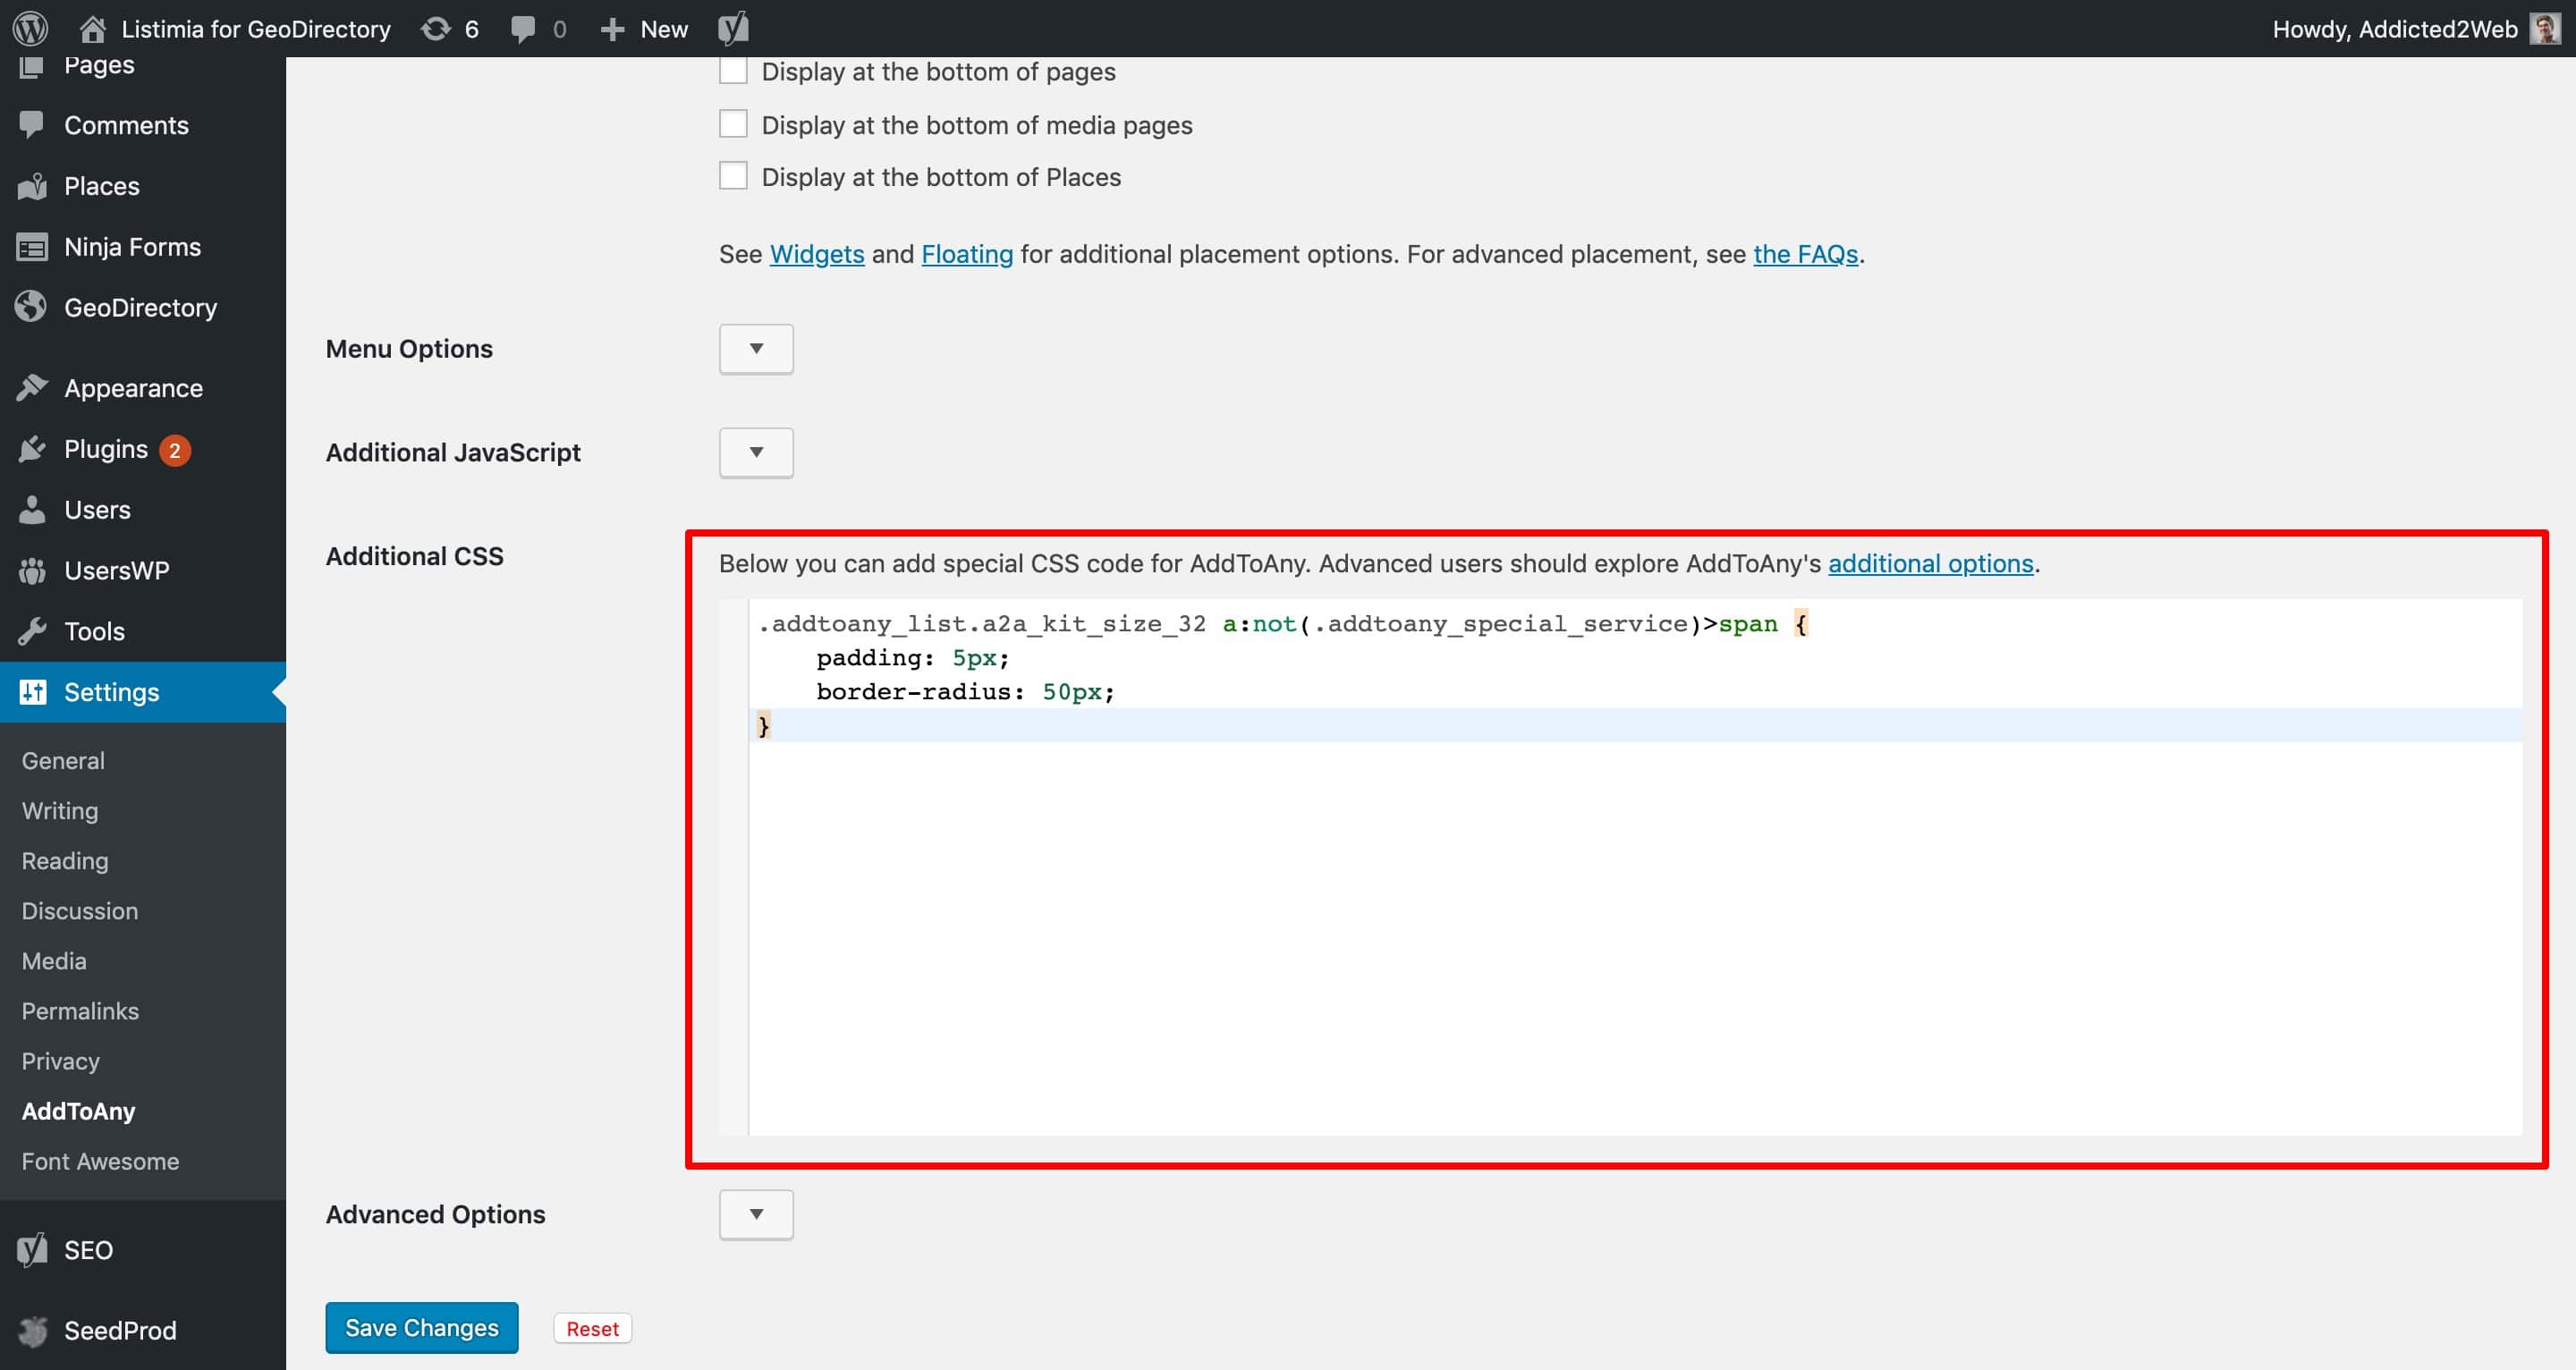Image resolution: width=2576 pixels, height=1370 pixels.
Task: Open the FAQs link
Action: click(1805, 254)
